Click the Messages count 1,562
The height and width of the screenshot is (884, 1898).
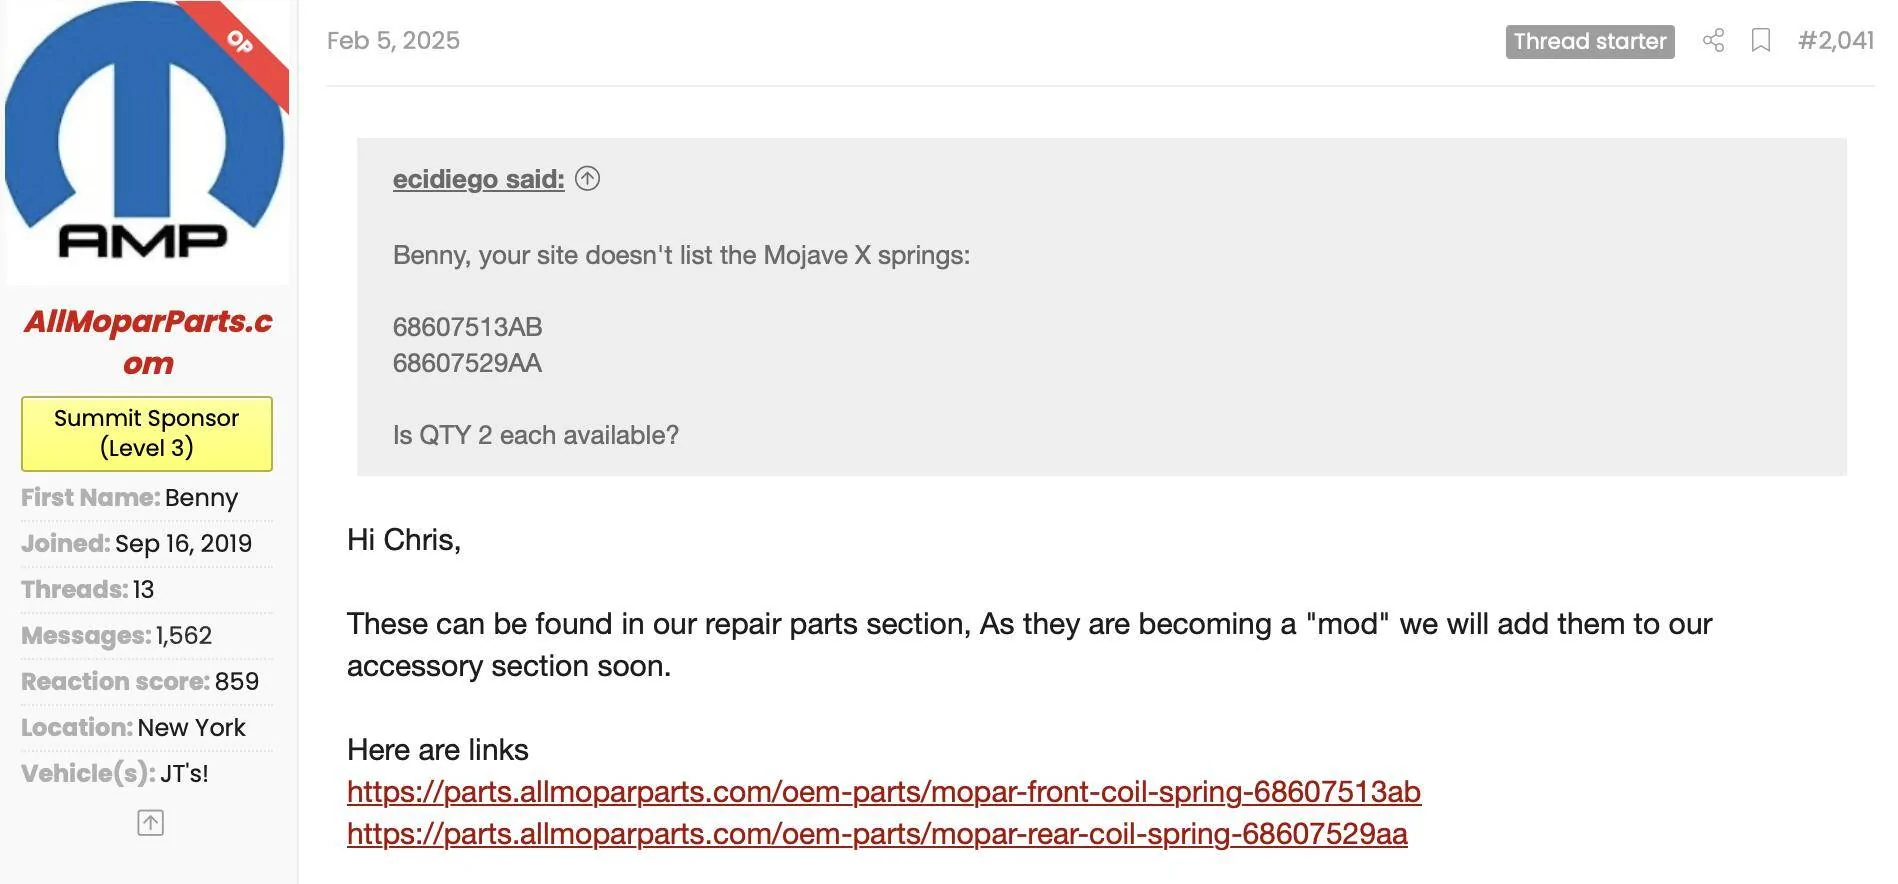[x=184, y=636]
